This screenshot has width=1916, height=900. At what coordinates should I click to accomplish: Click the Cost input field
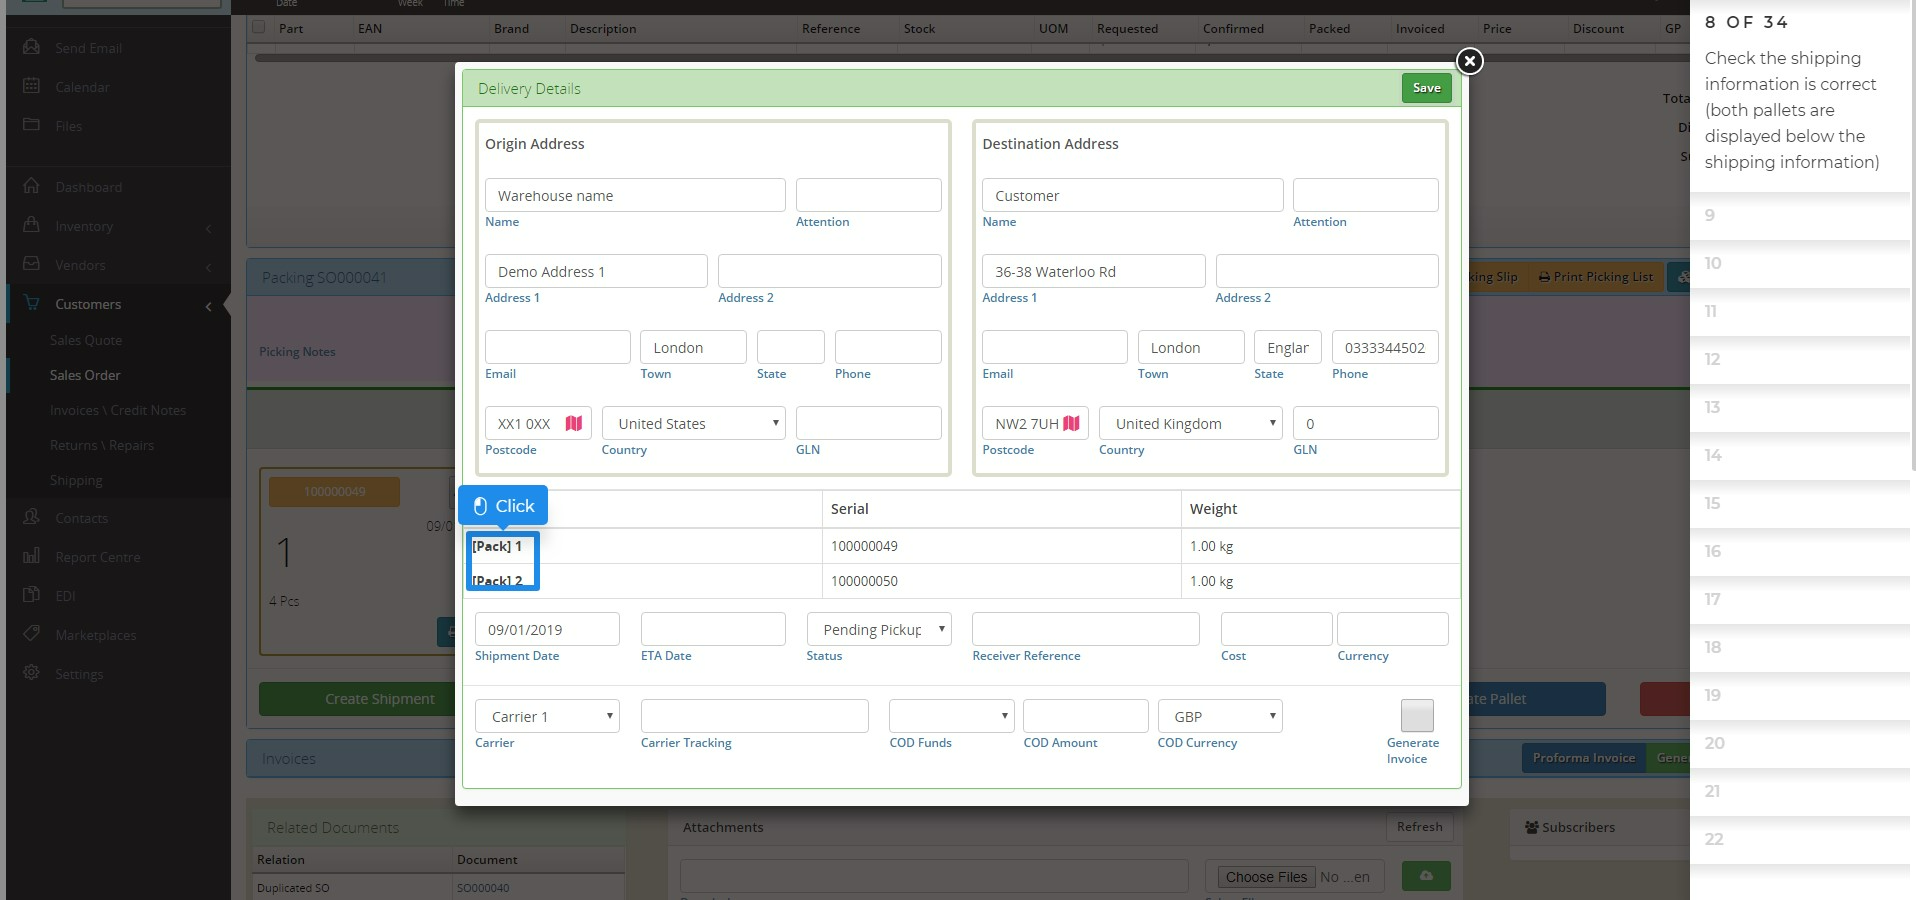click(1276, 629)
